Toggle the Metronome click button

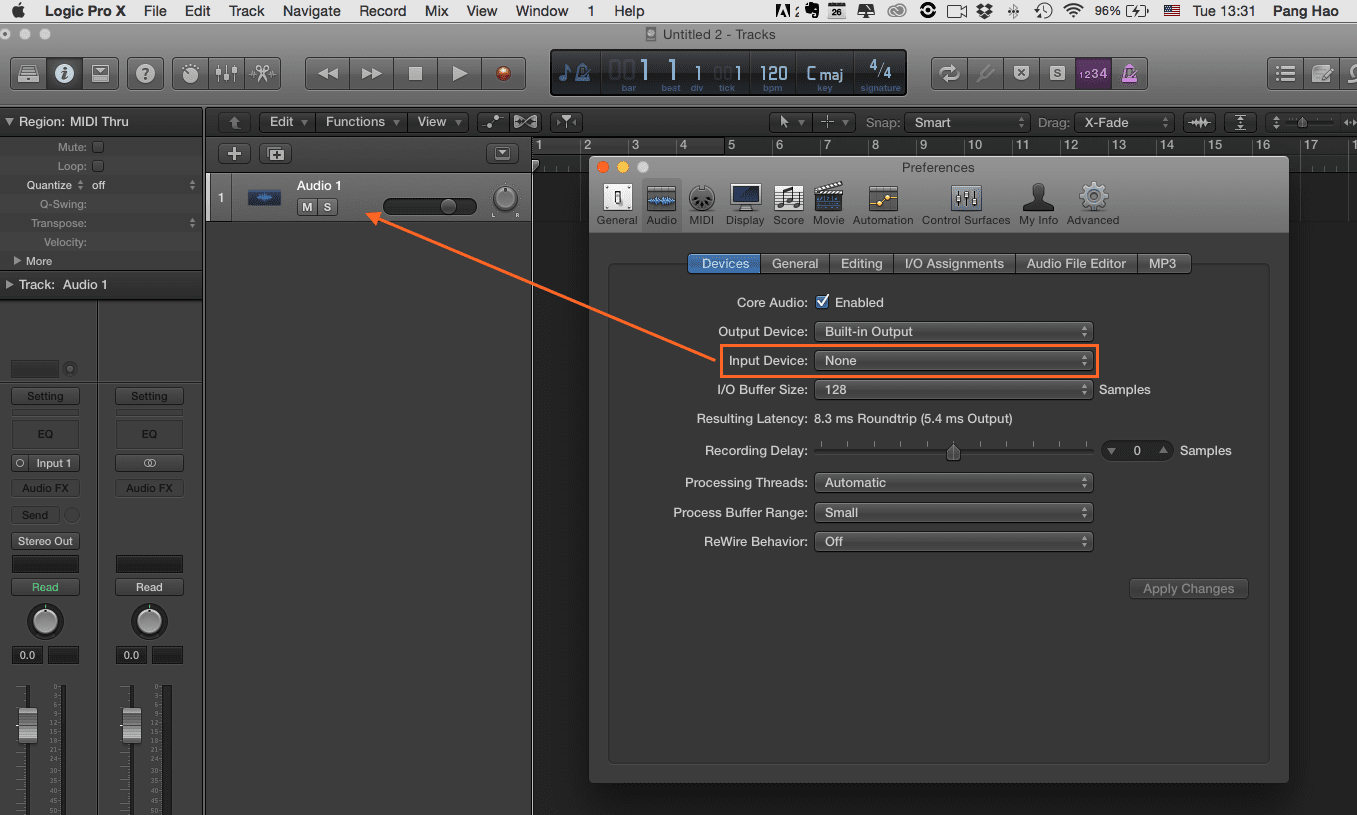point(1129,73)
